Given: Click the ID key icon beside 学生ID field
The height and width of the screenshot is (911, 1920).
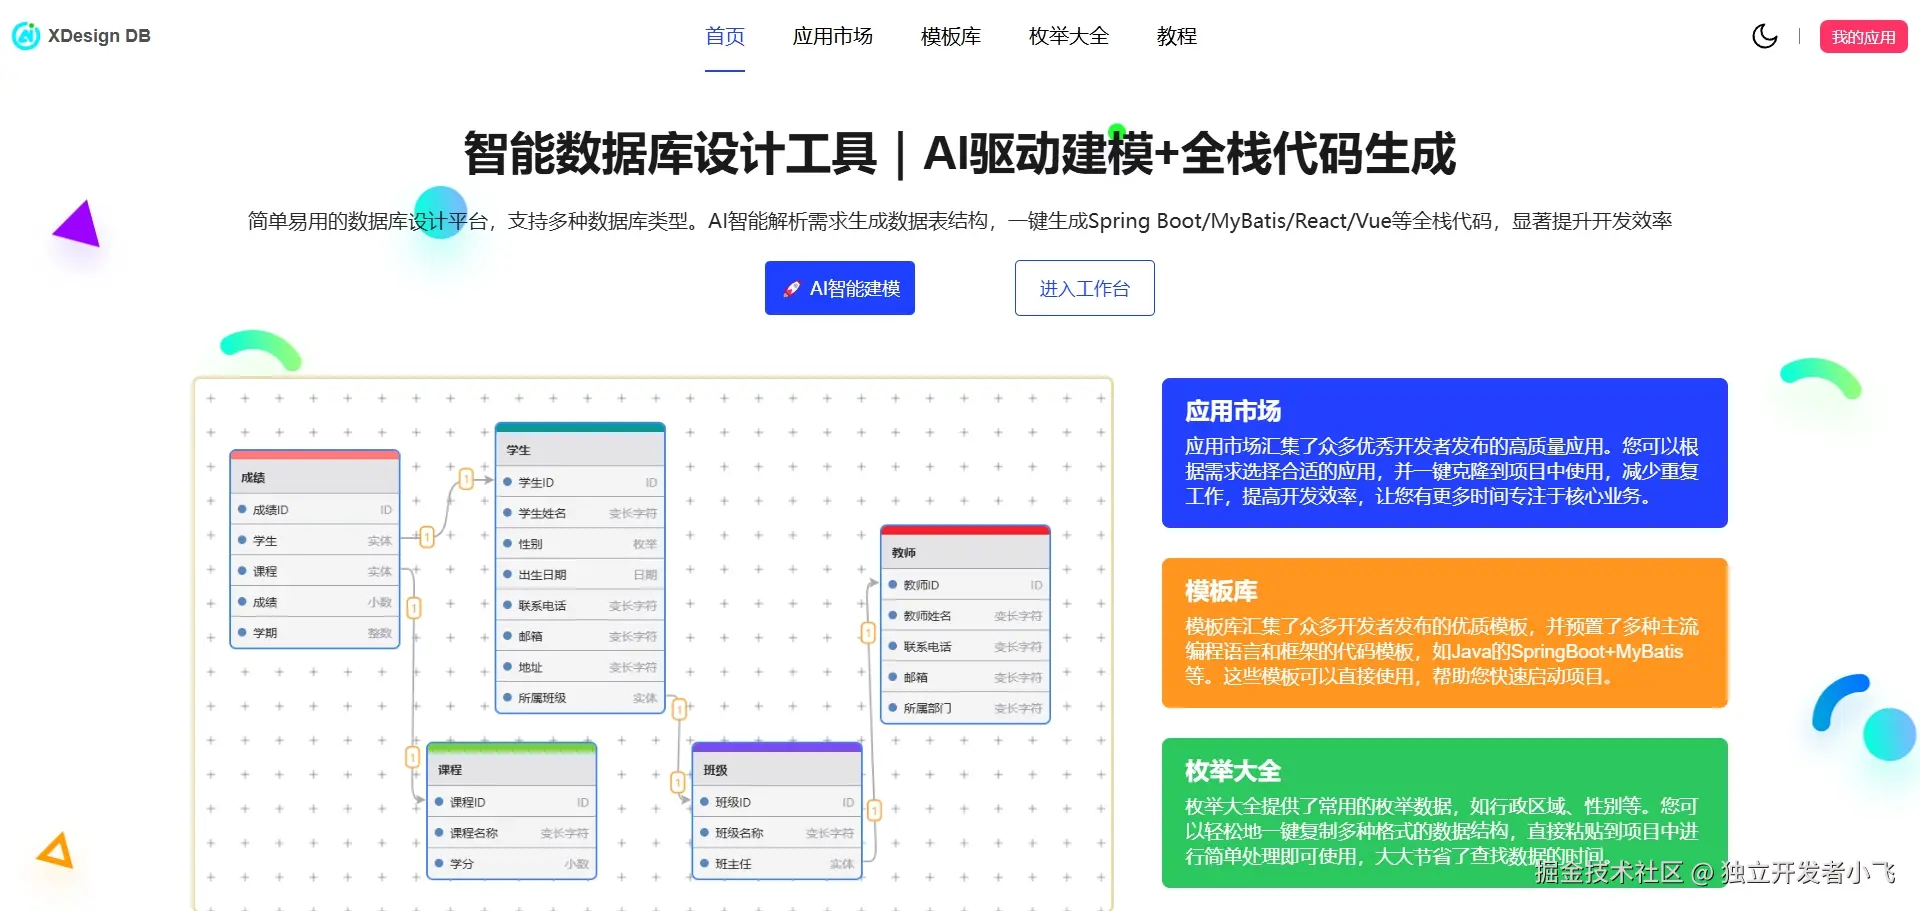Looking at the screenshot, I should 650,482.
